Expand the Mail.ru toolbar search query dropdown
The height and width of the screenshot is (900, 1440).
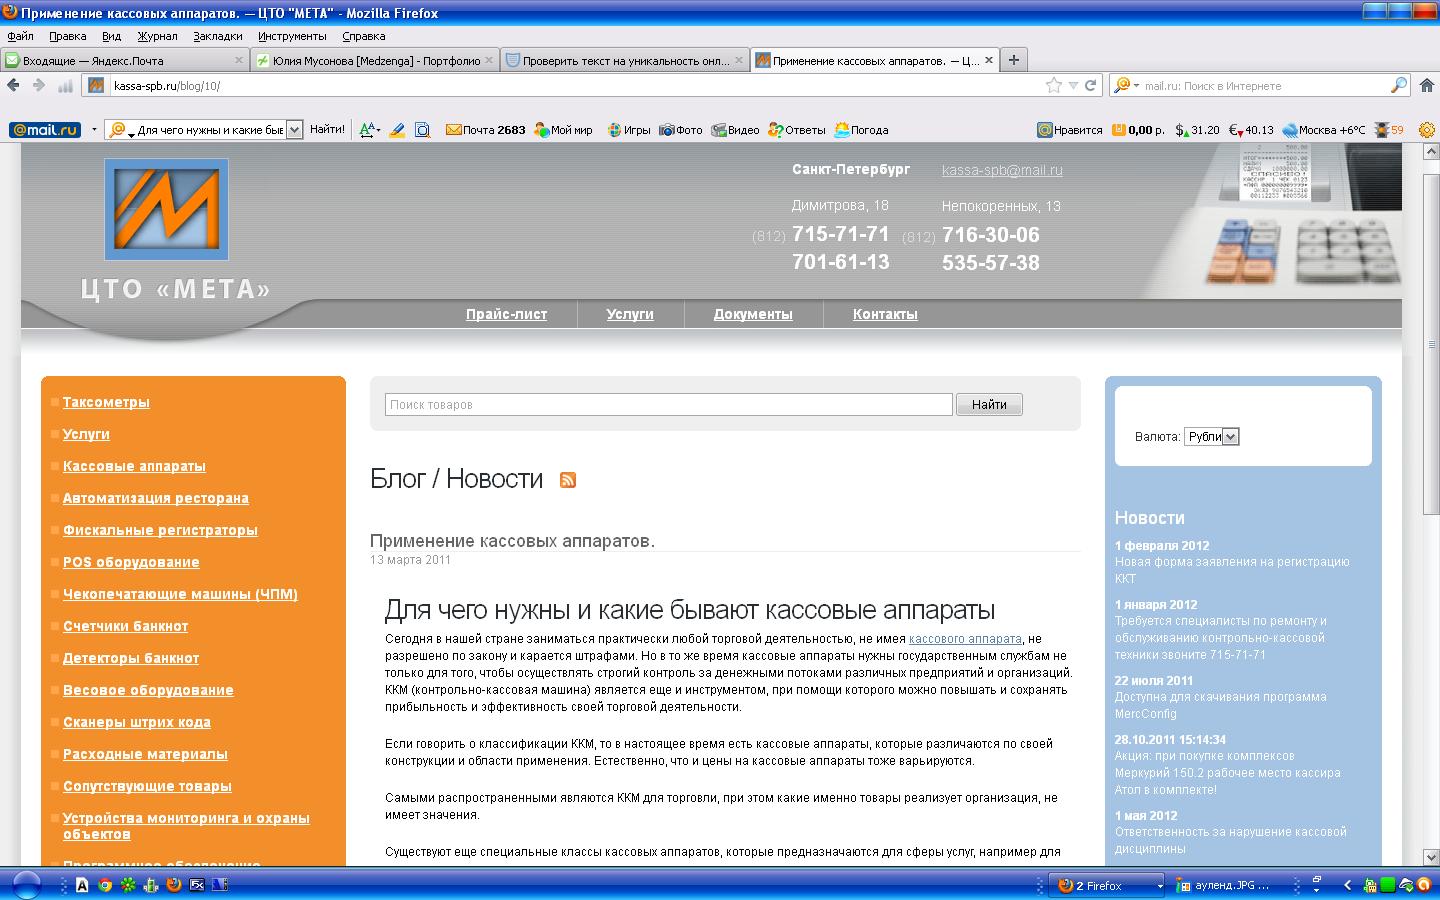pyautogui.click(x=294, y=130)
